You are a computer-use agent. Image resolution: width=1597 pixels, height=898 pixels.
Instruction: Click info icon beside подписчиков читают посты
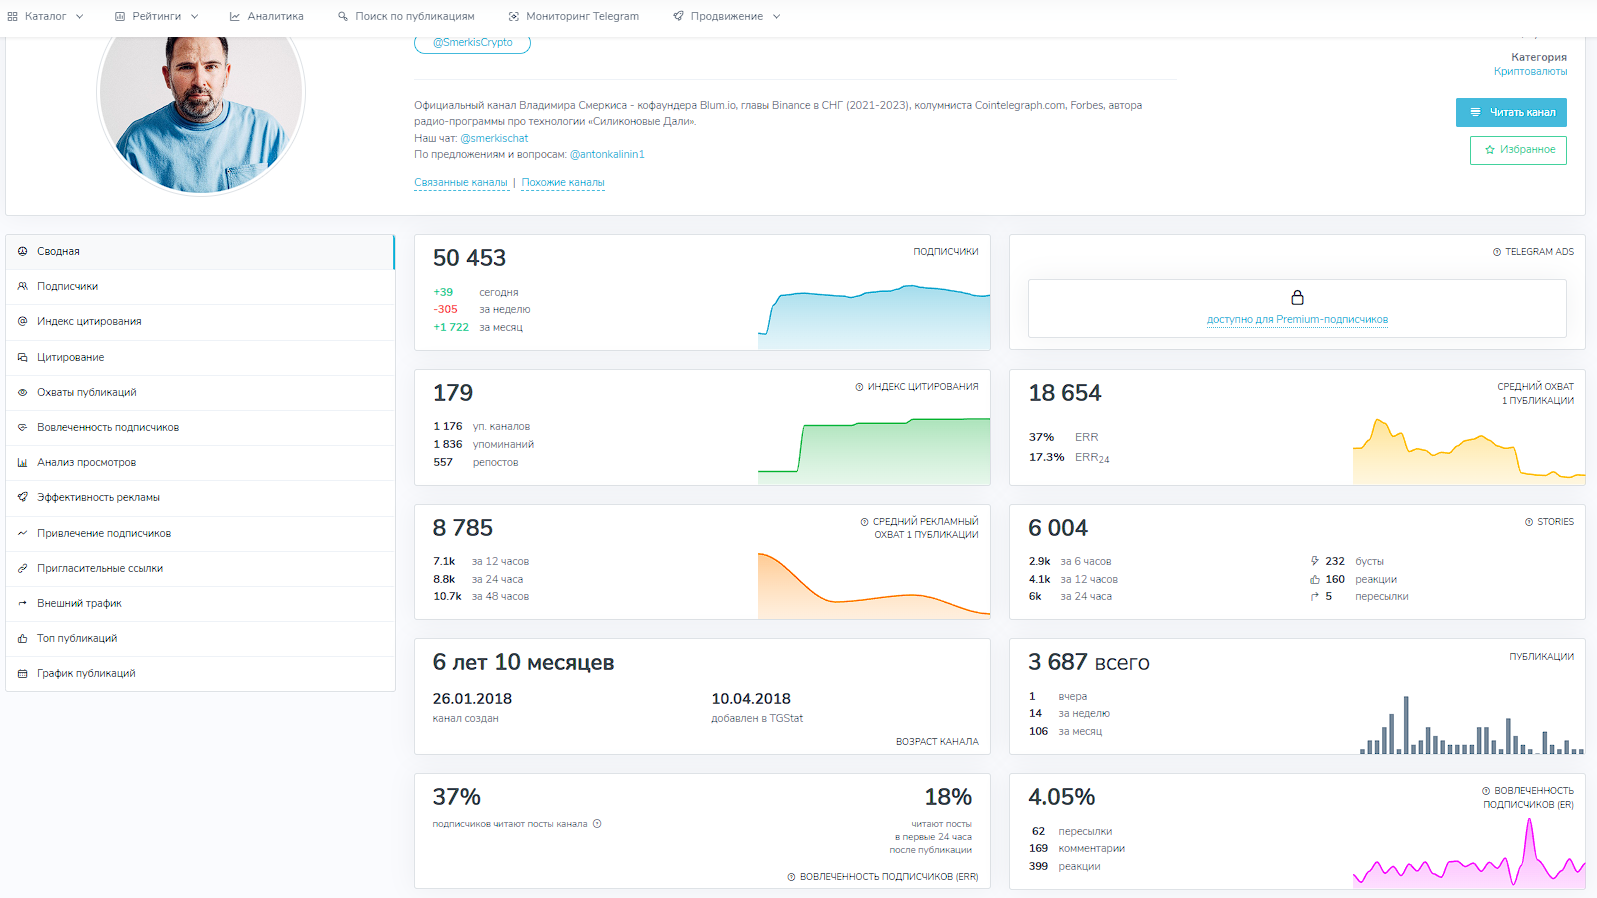click(597, 824)
